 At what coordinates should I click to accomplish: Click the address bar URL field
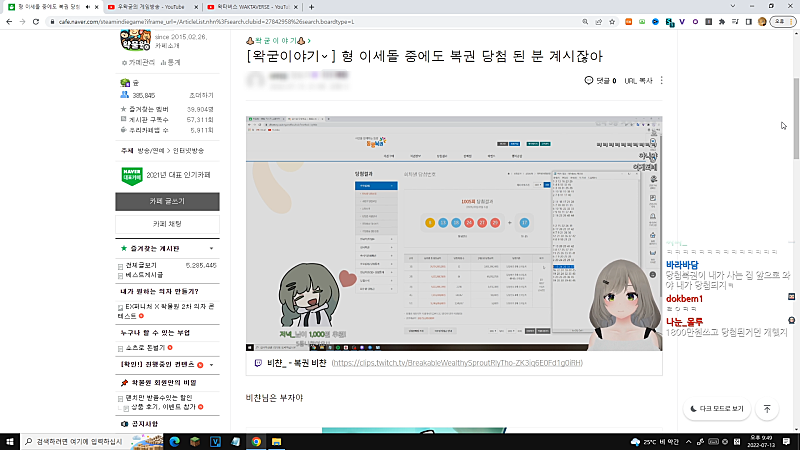click(x=316, y=21)
